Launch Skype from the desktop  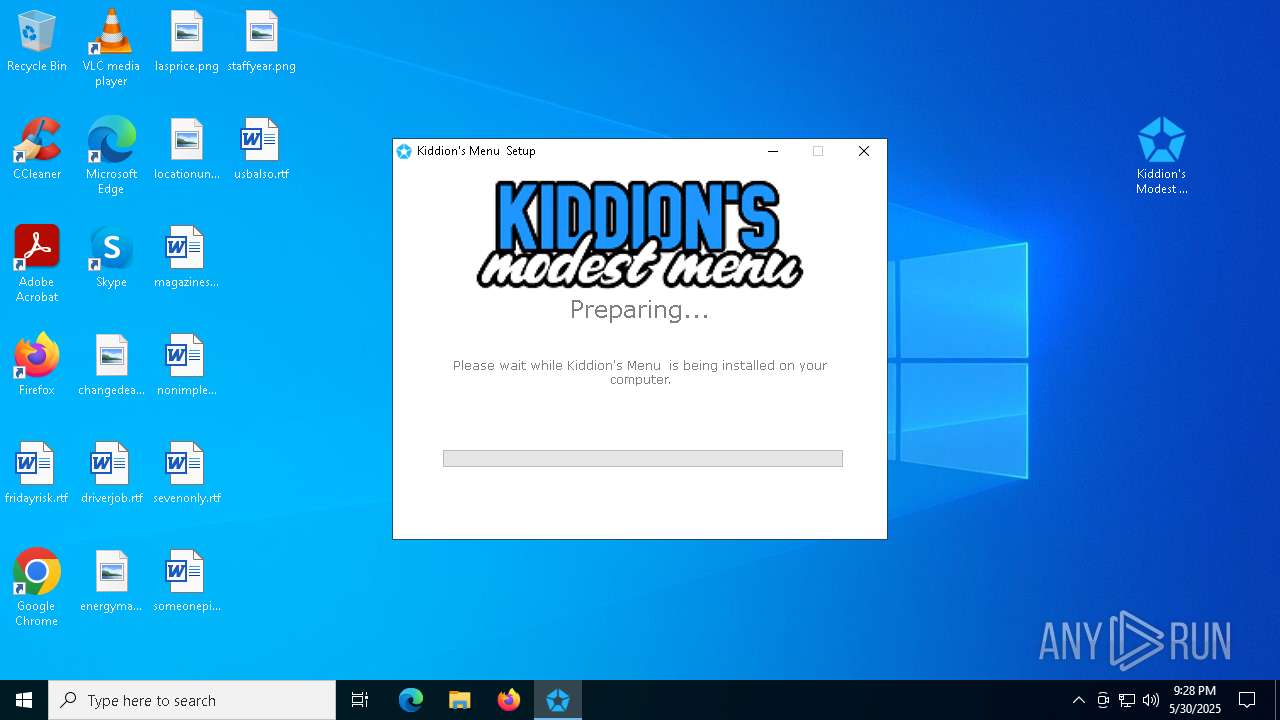(x=111, y=257)
